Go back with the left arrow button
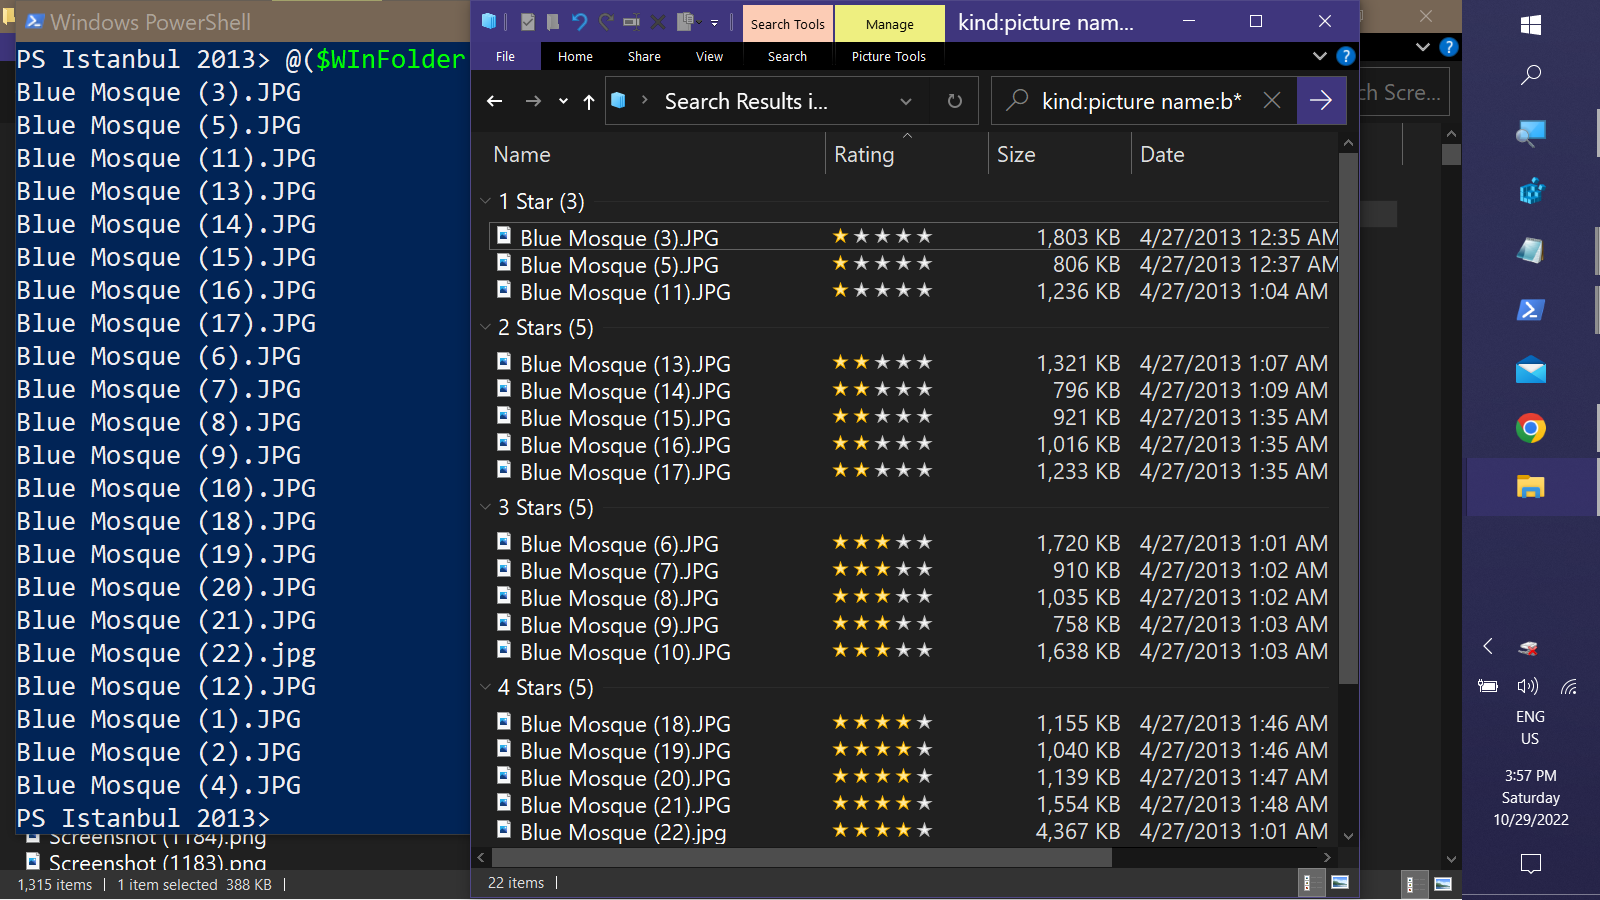Image resolution: width=1600 pixels, height=900 pixels. (494, 101)
